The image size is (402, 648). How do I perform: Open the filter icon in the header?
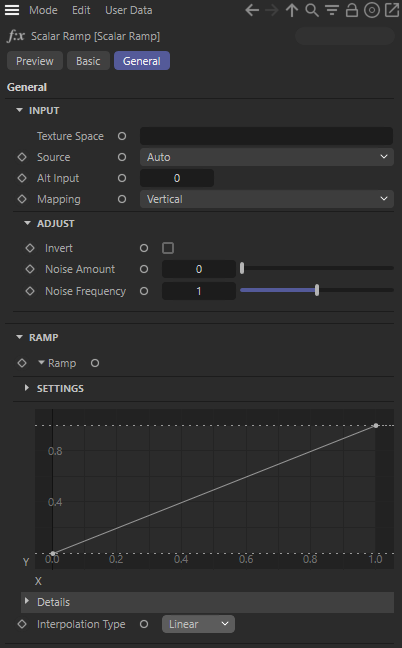(332, 10)
